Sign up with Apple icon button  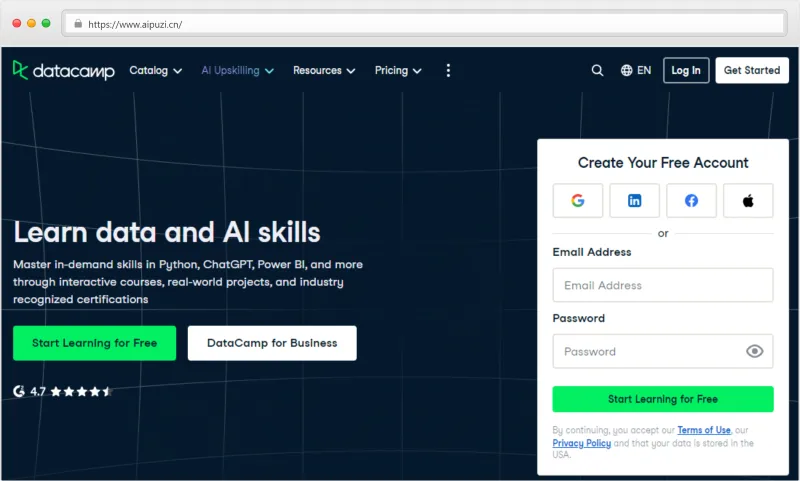click(x=748, y=201)
